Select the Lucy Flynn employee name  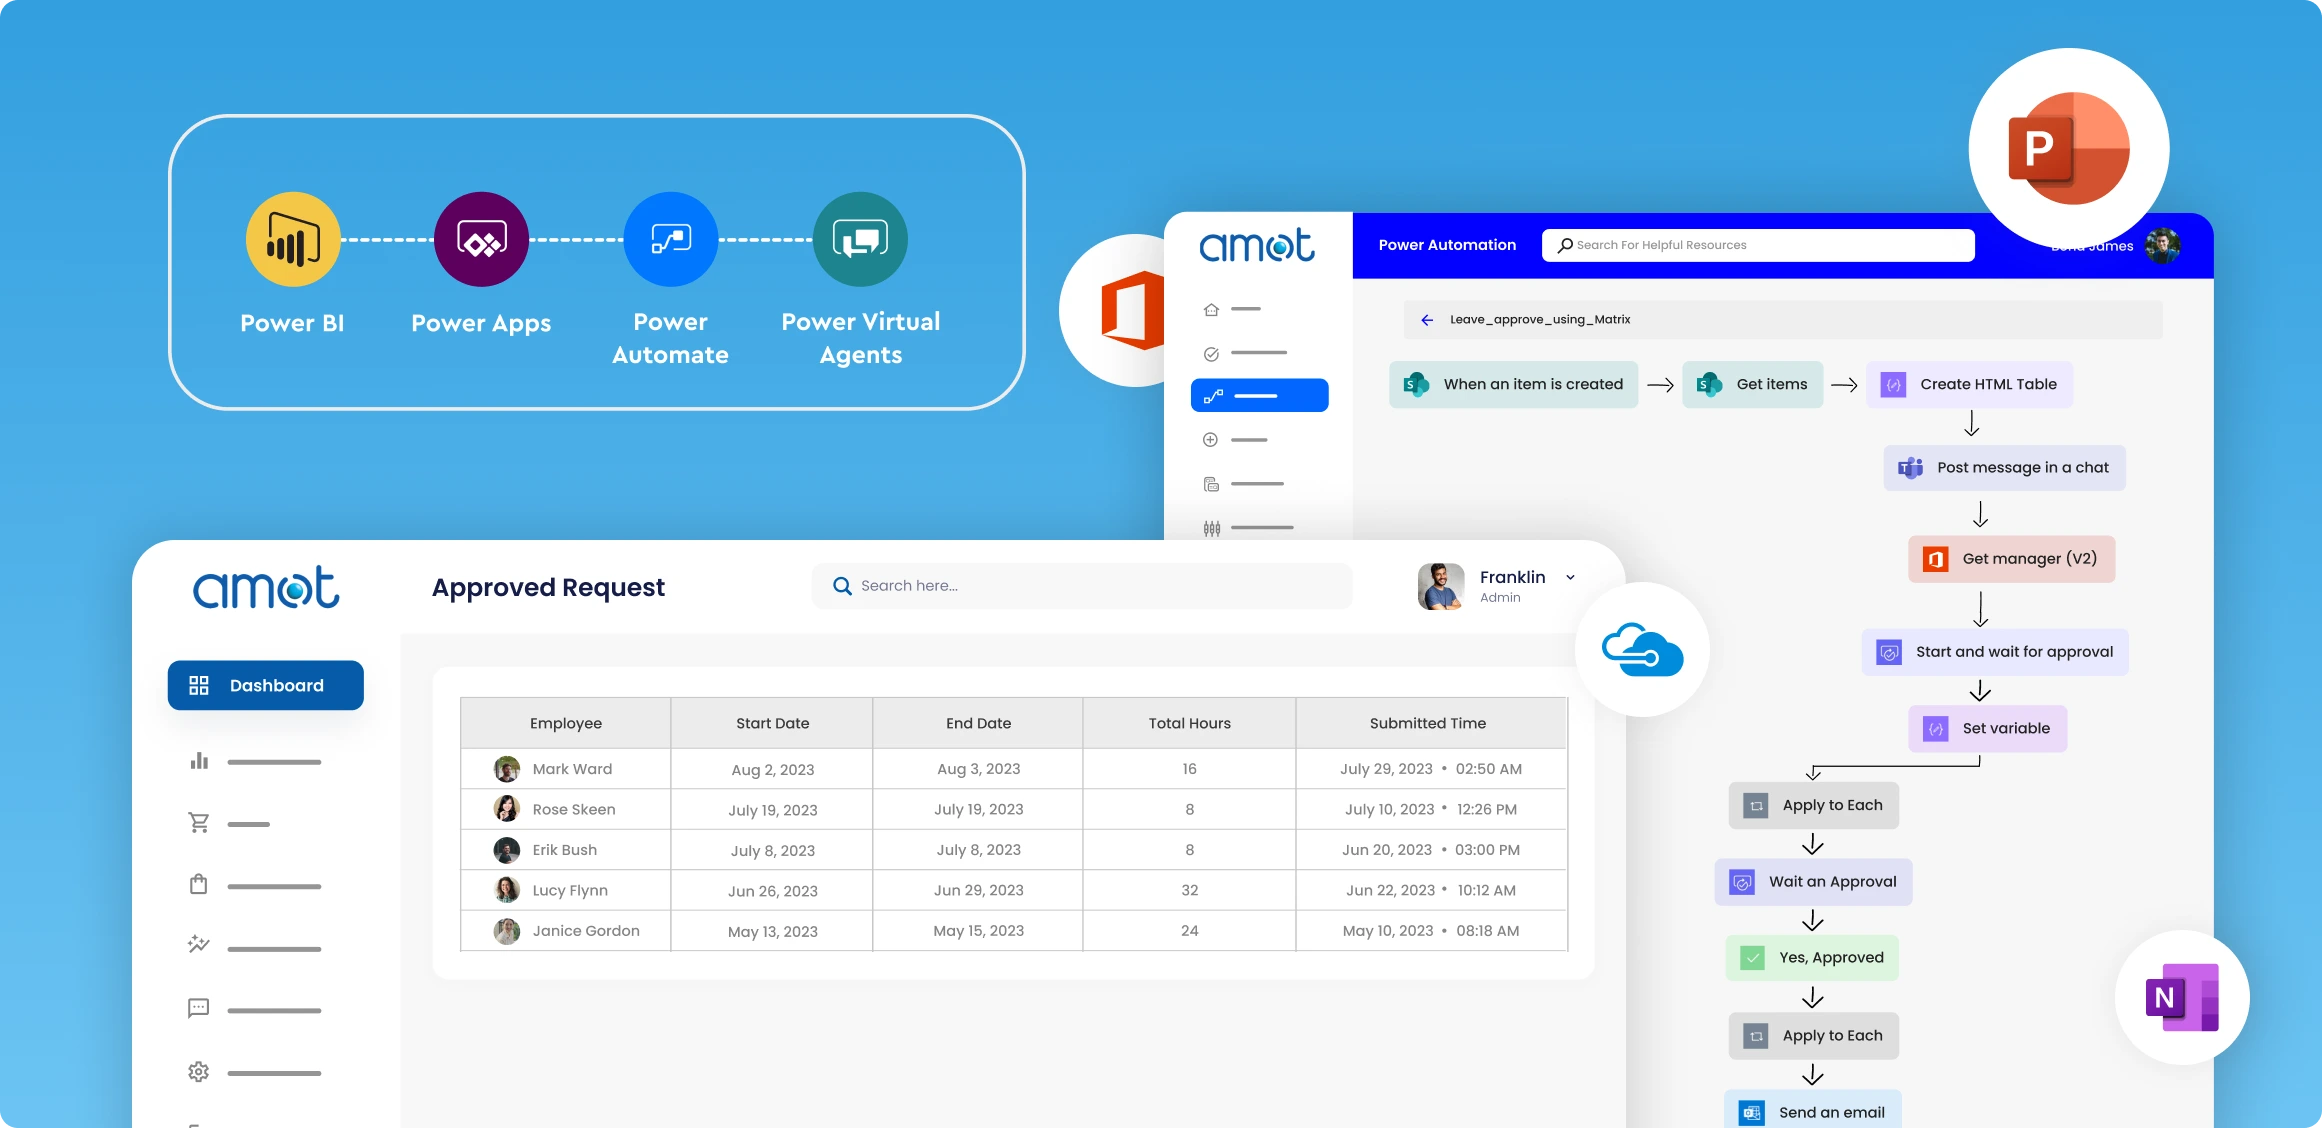[x=570, y=891]
